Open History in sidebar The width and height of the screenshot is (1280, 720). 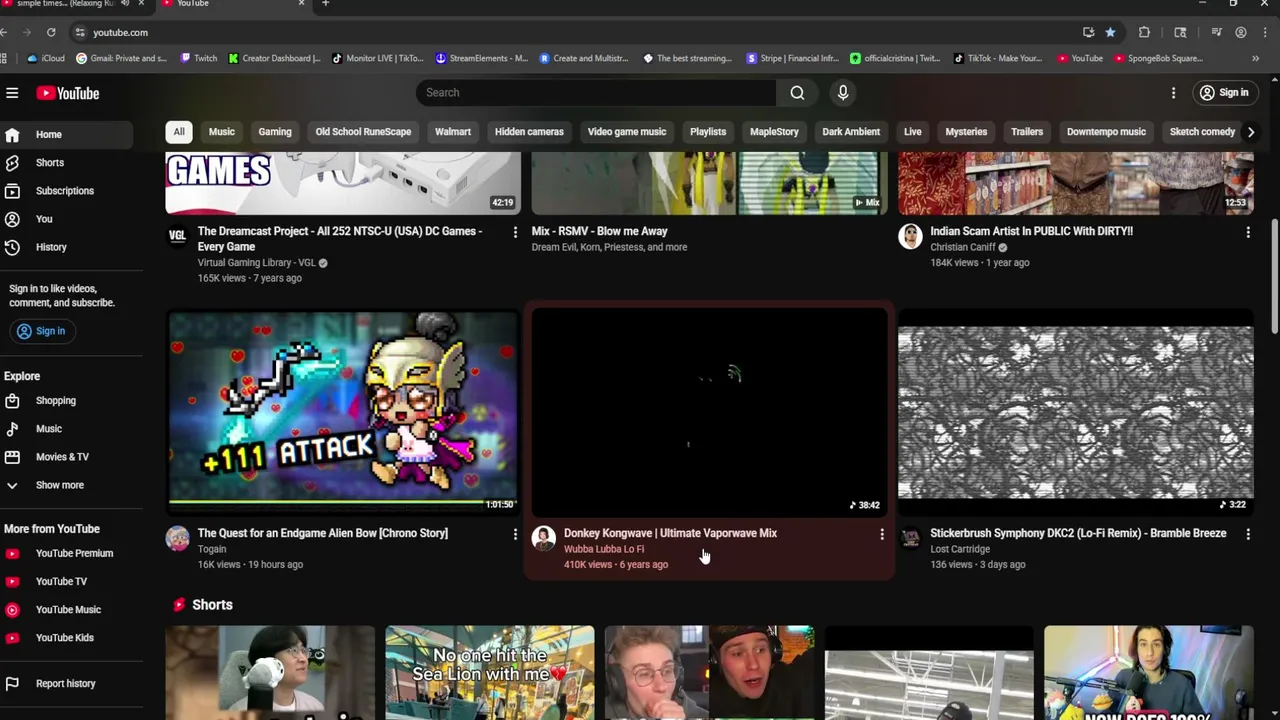66,247
